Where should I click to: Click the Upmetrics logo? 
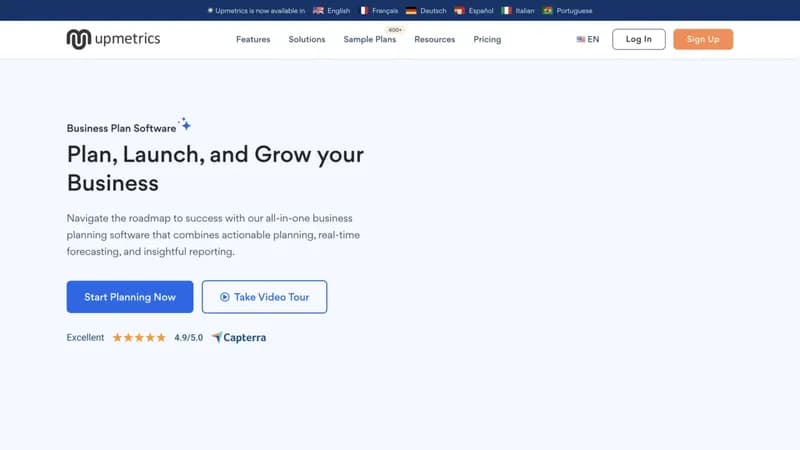click(113, 39)
